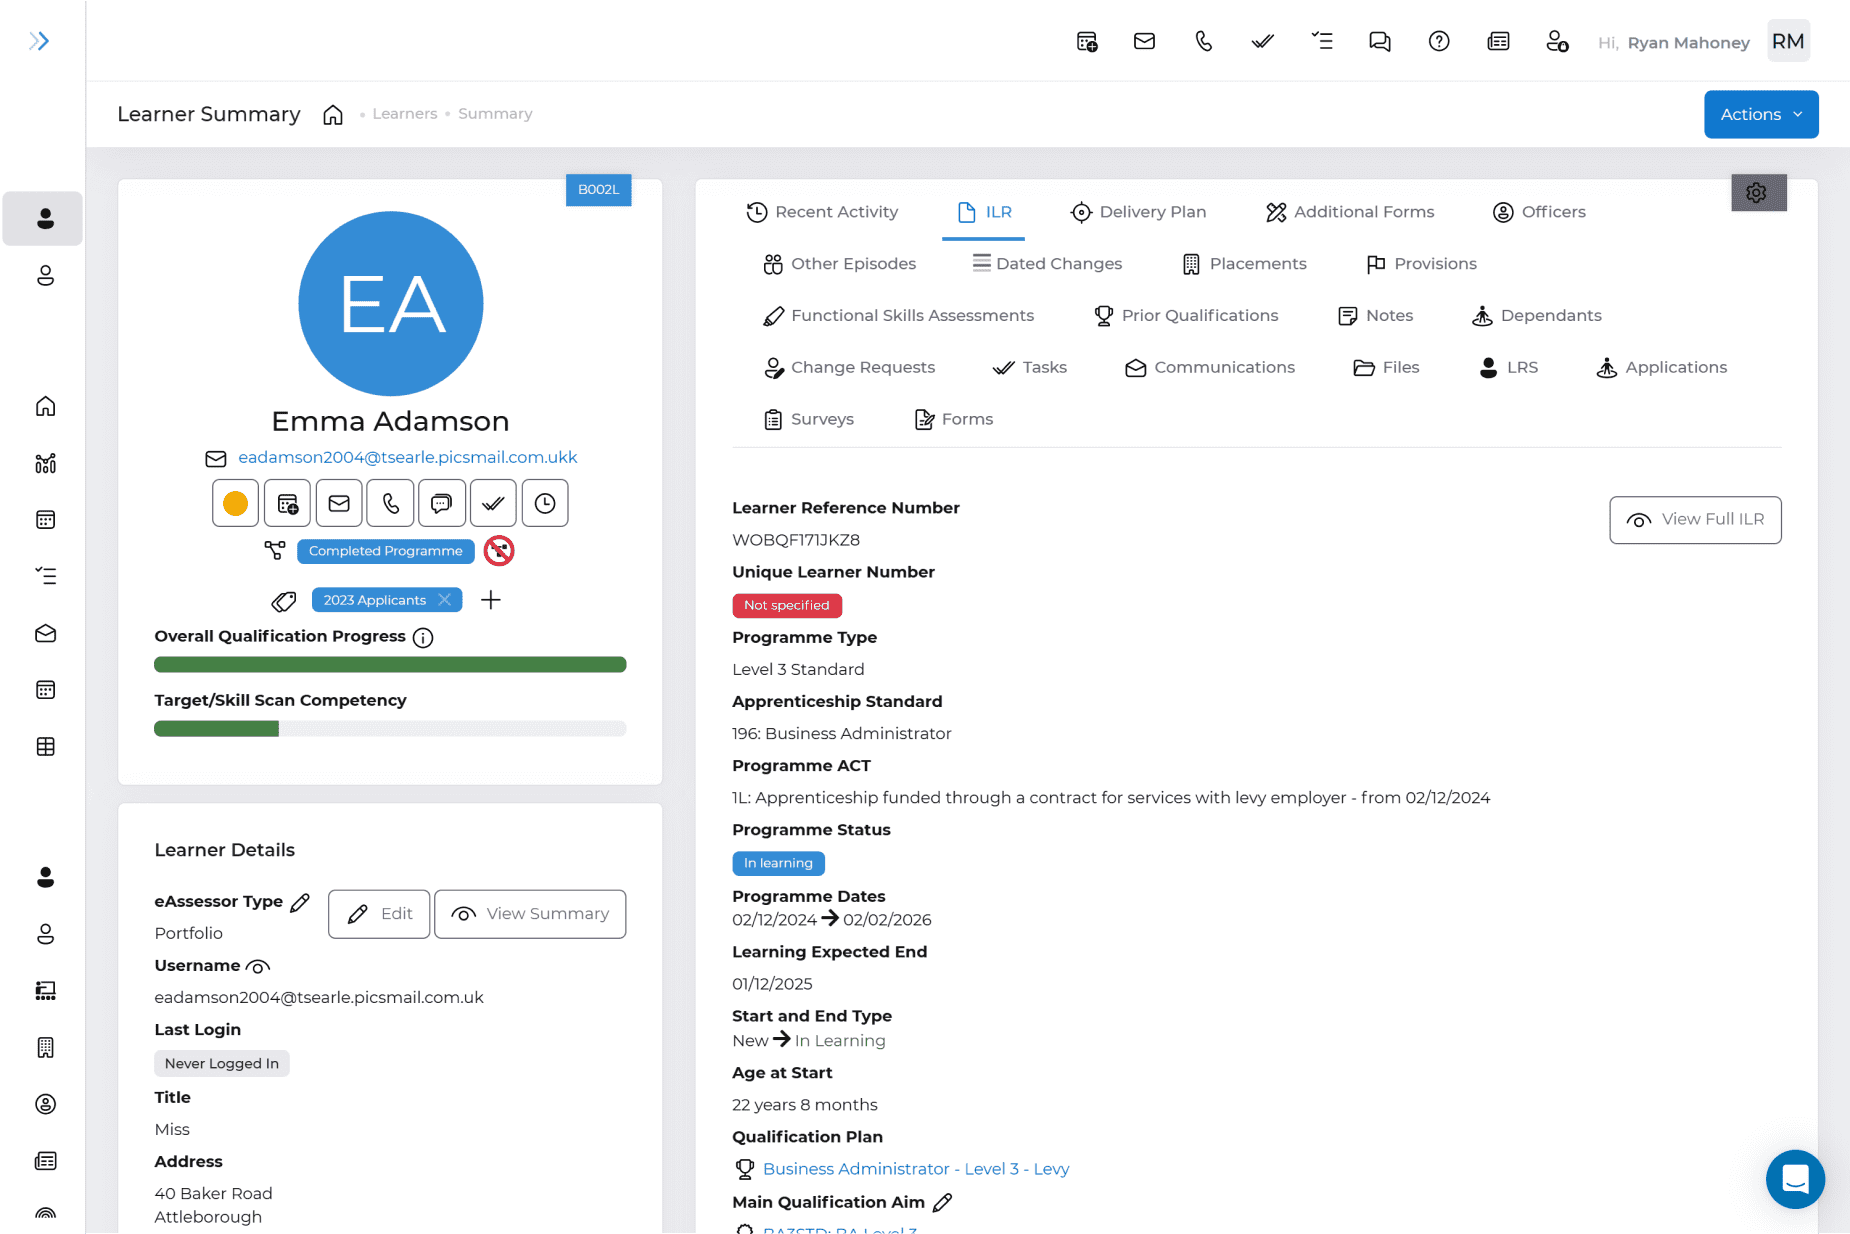Open the help icon in the top toolbar
The height and width of the screenshot is (1234, 1850).
(1439, 41)
